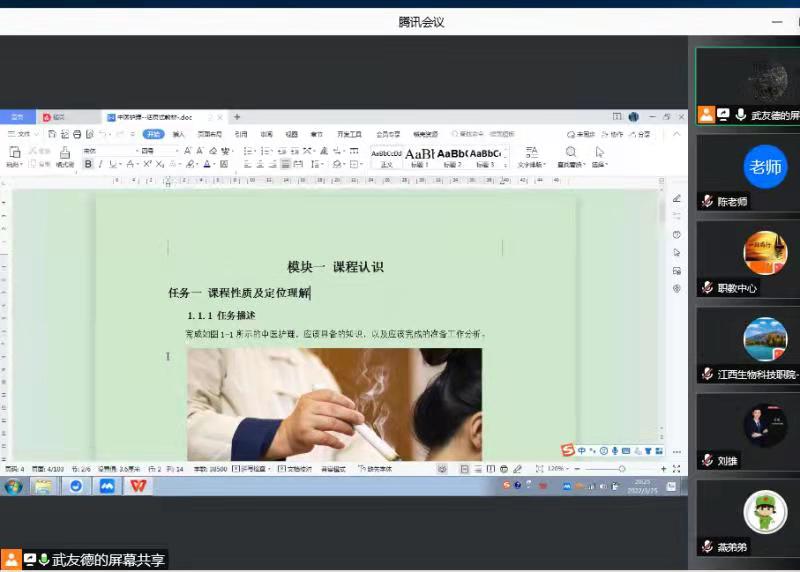
Task: Toggle underline formatting in the ribbon
Action: click(x=112, y=164)
